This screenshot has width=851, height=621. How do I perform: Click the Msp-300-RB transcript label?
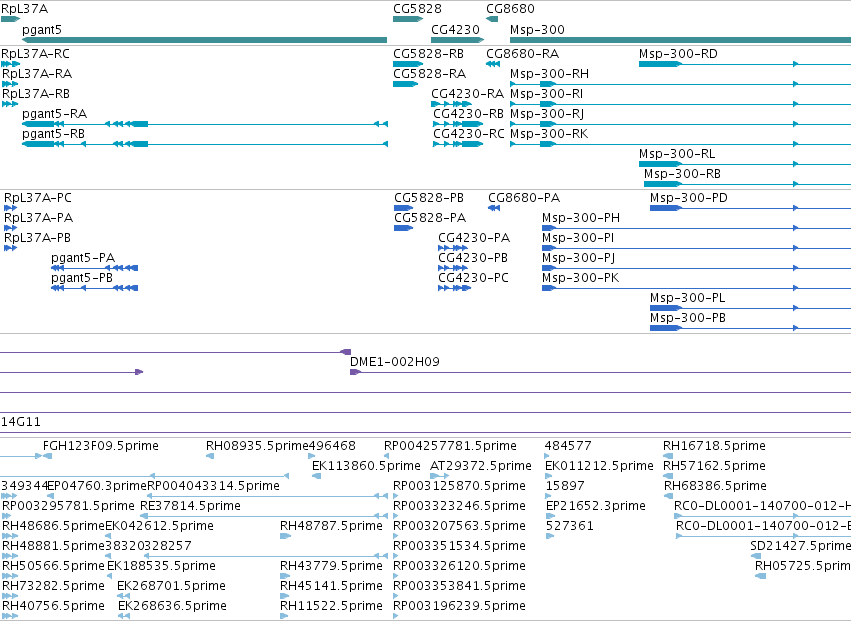coord(682,174)
